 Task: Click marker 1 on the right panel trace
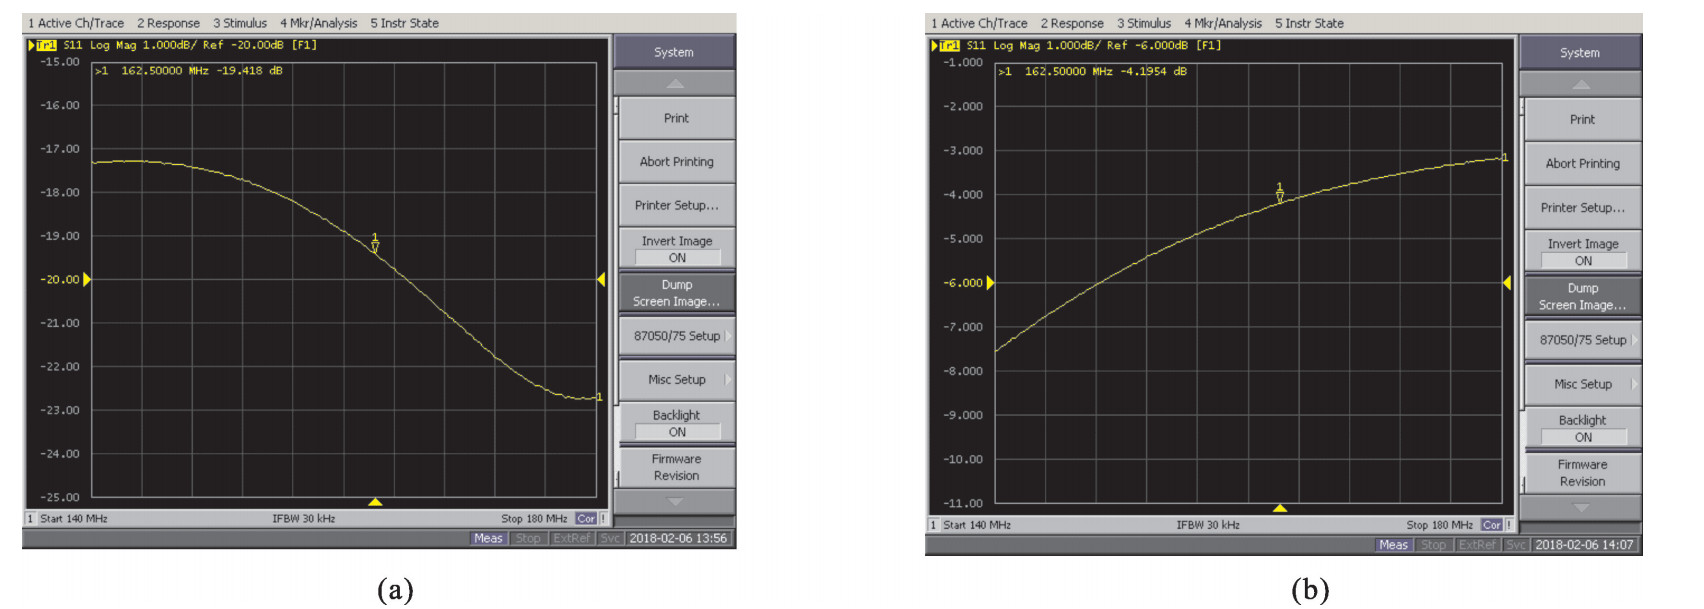click(1279, 193)
